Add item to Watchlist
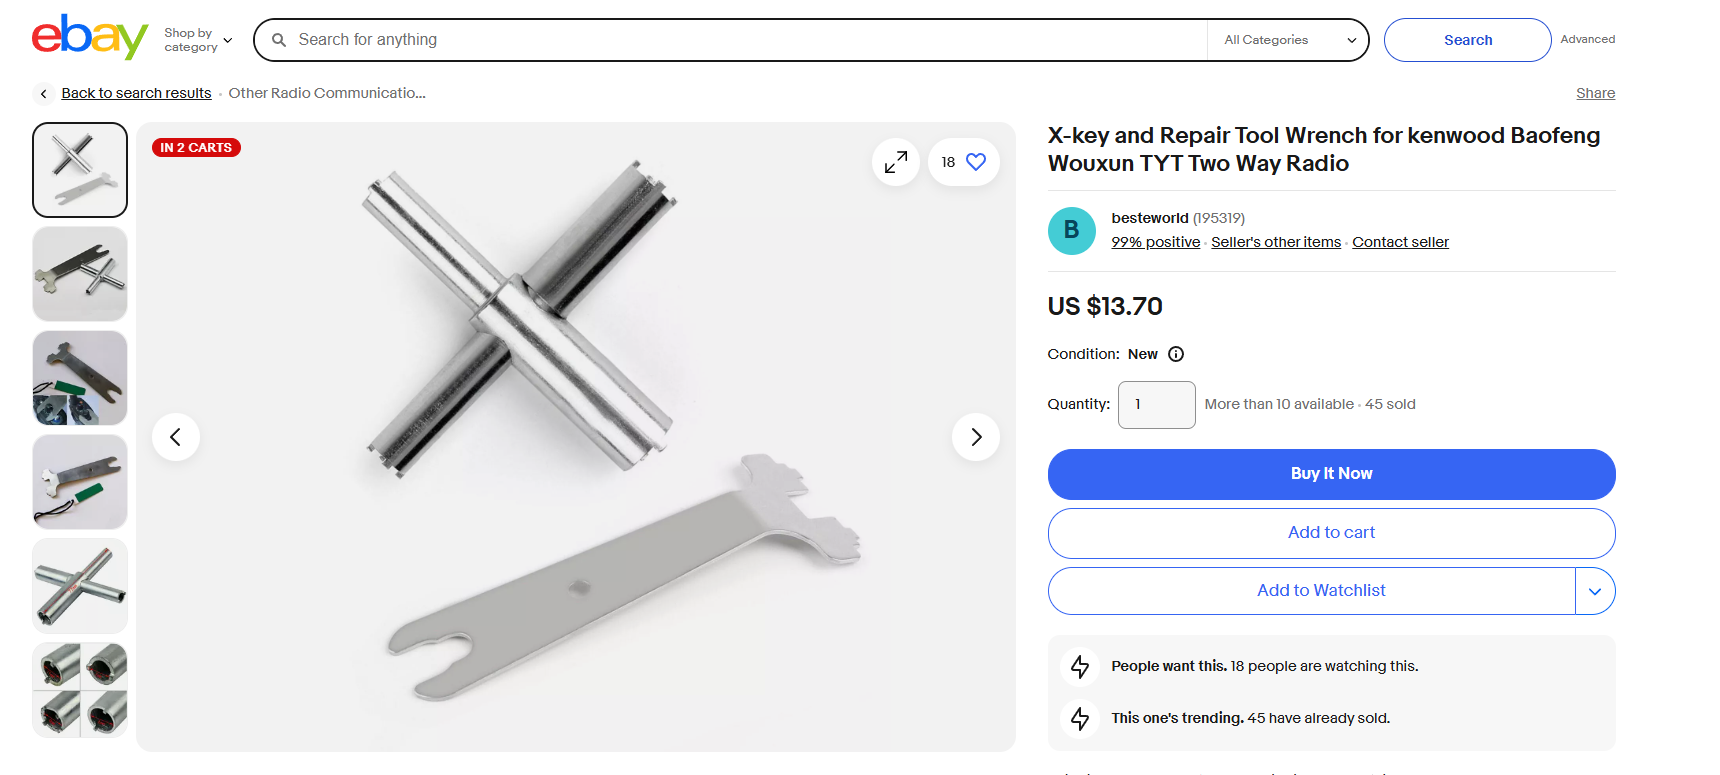This screenshot has width=1720, height=775. coord(1320,591)
